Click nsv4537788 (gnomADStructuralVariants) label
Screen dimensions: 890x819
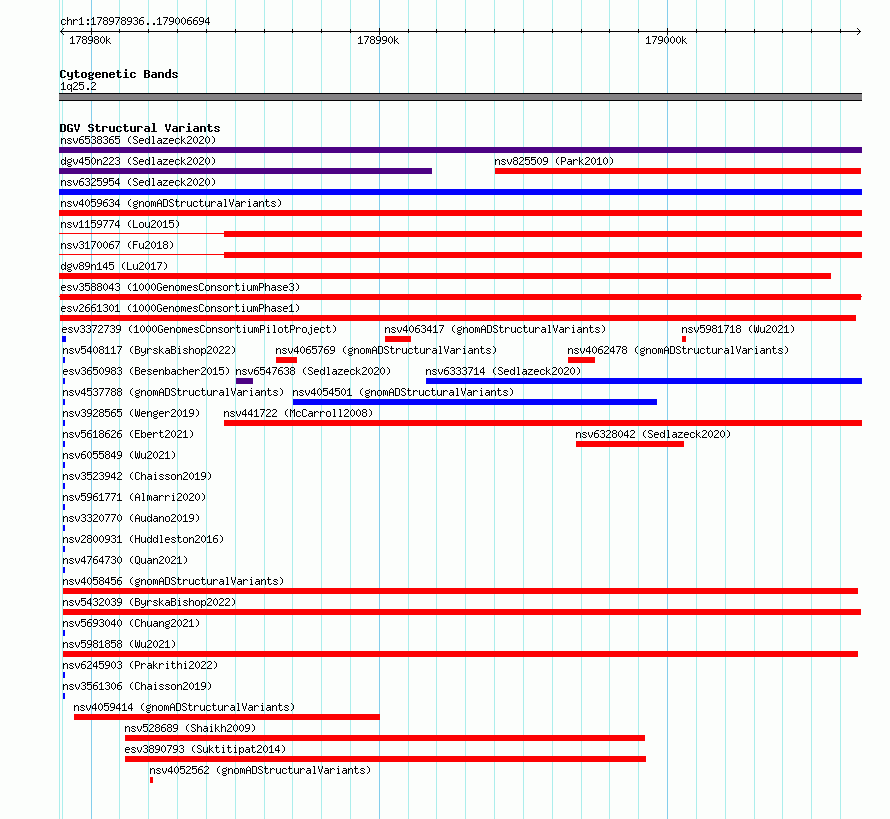pyautogui.click(x=173, y=392)
